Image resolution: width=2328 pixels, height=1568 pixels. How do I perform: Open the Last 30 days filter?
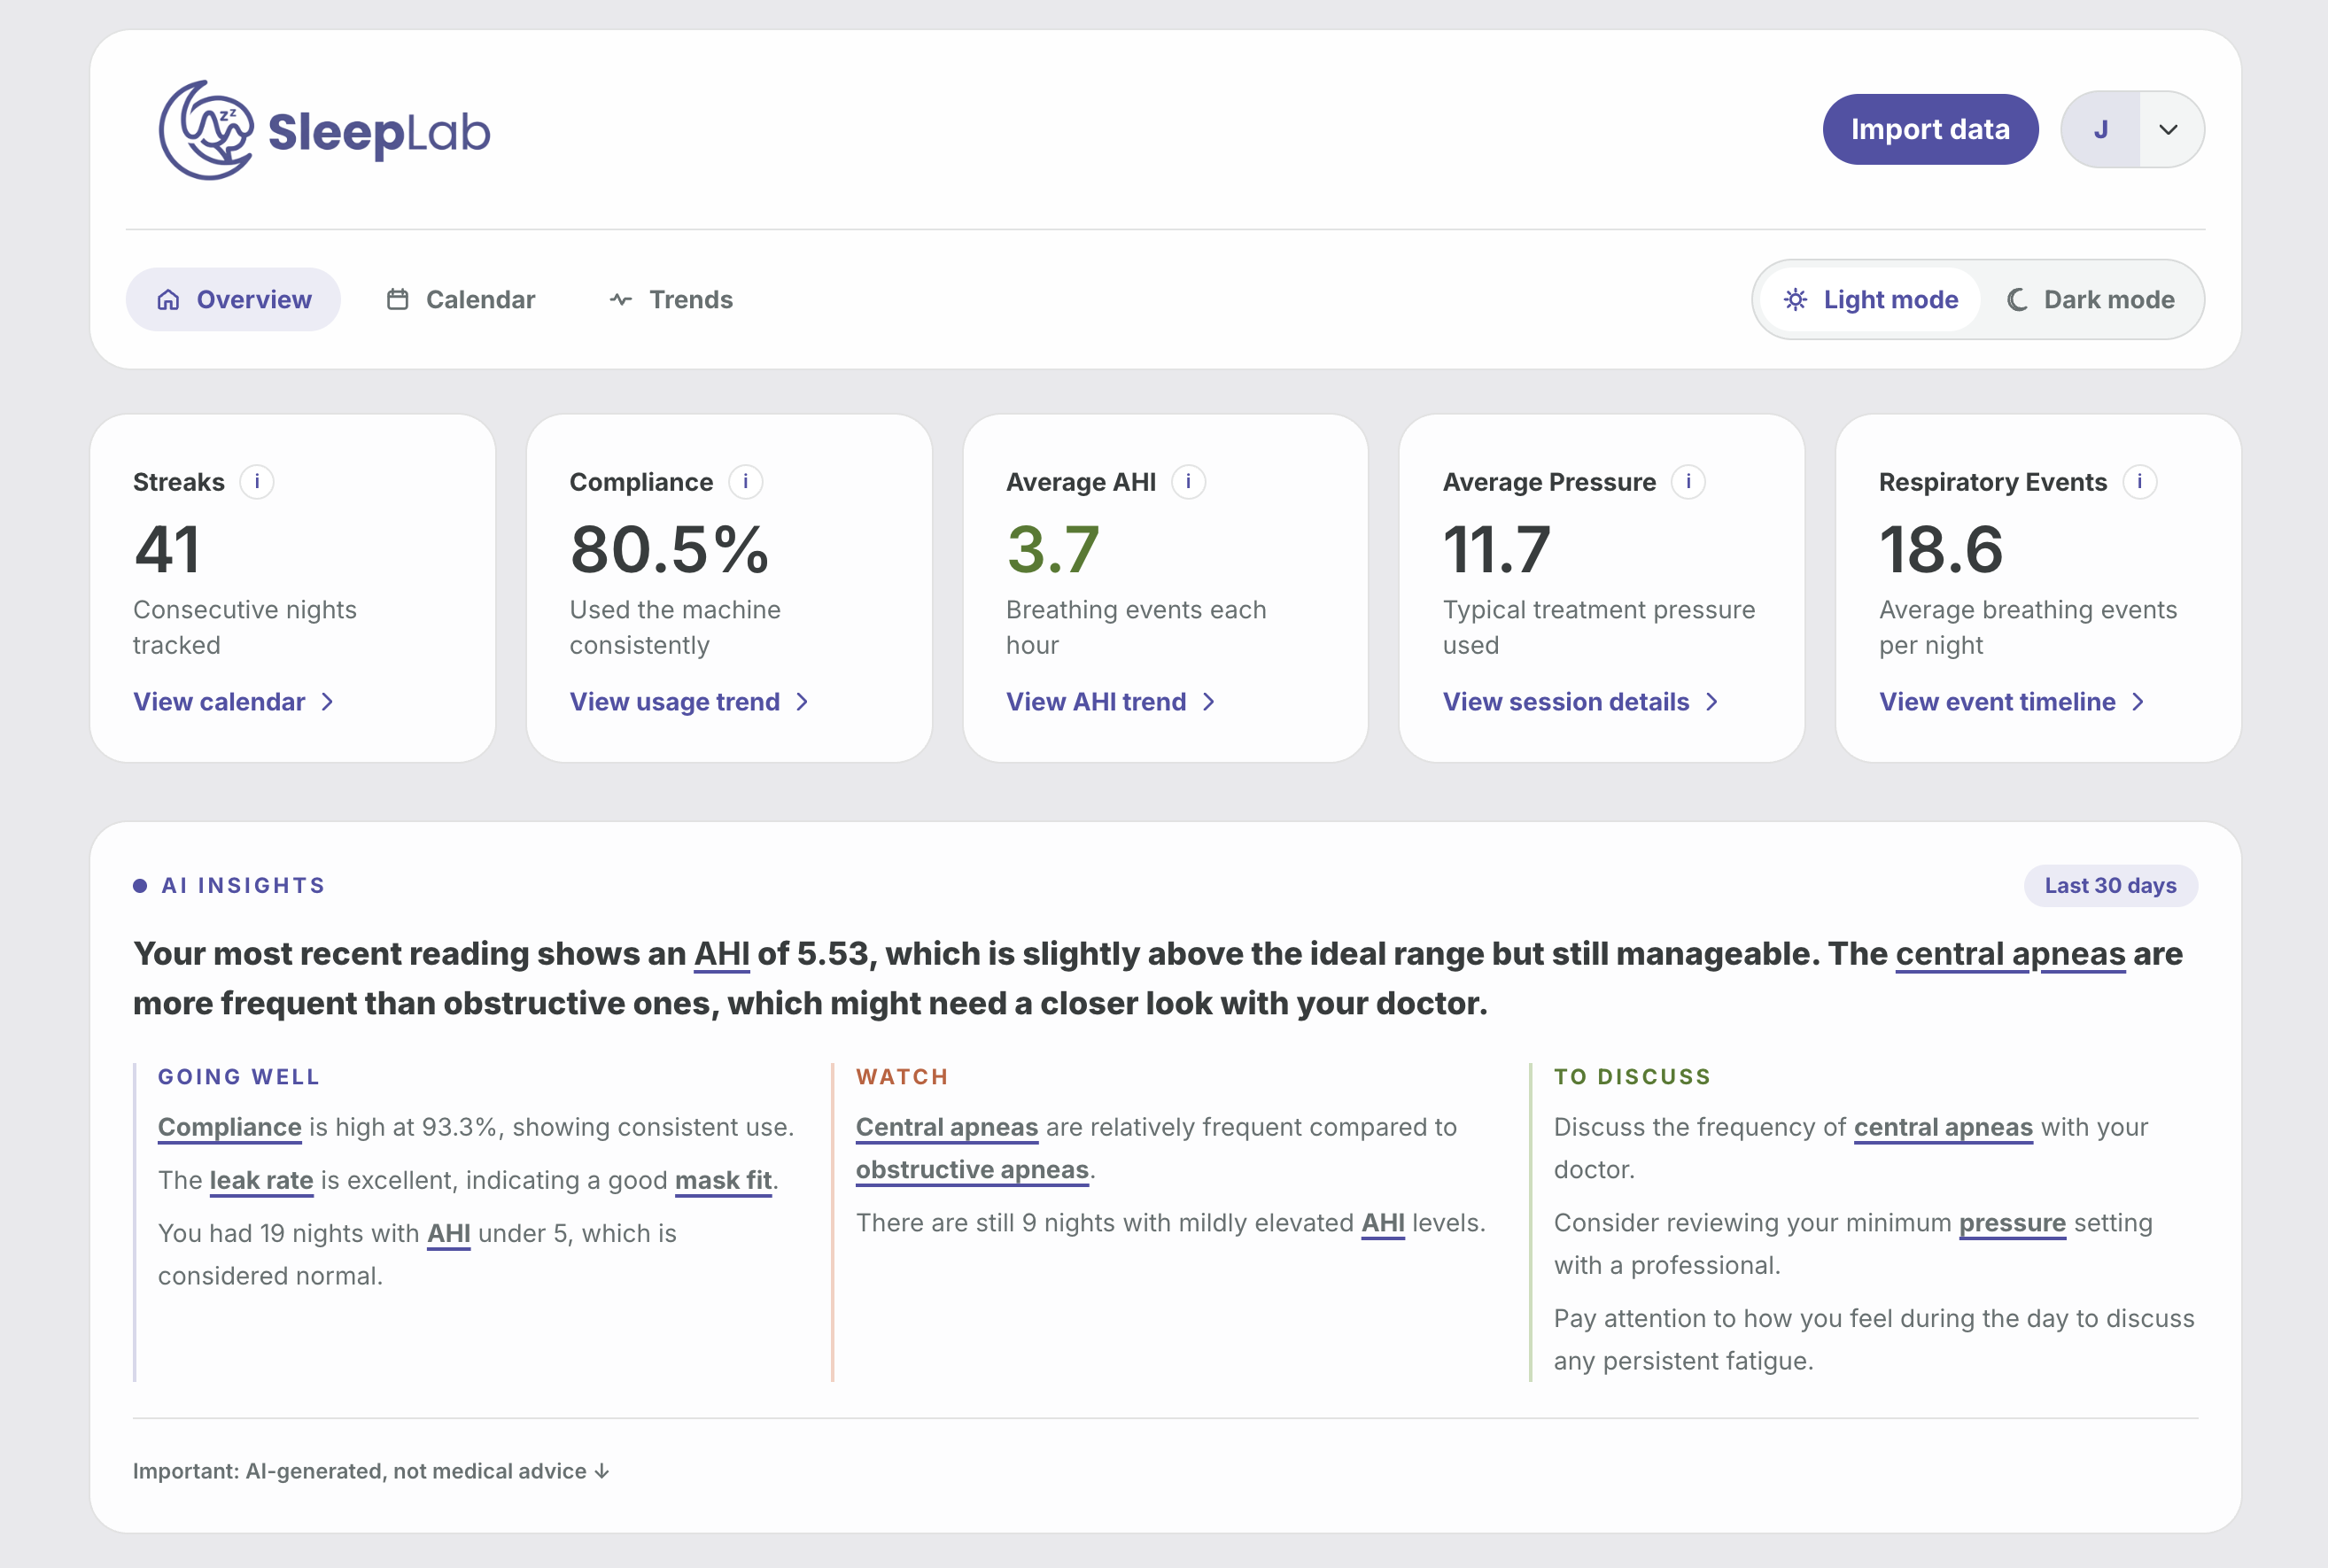click(2110, 885)
